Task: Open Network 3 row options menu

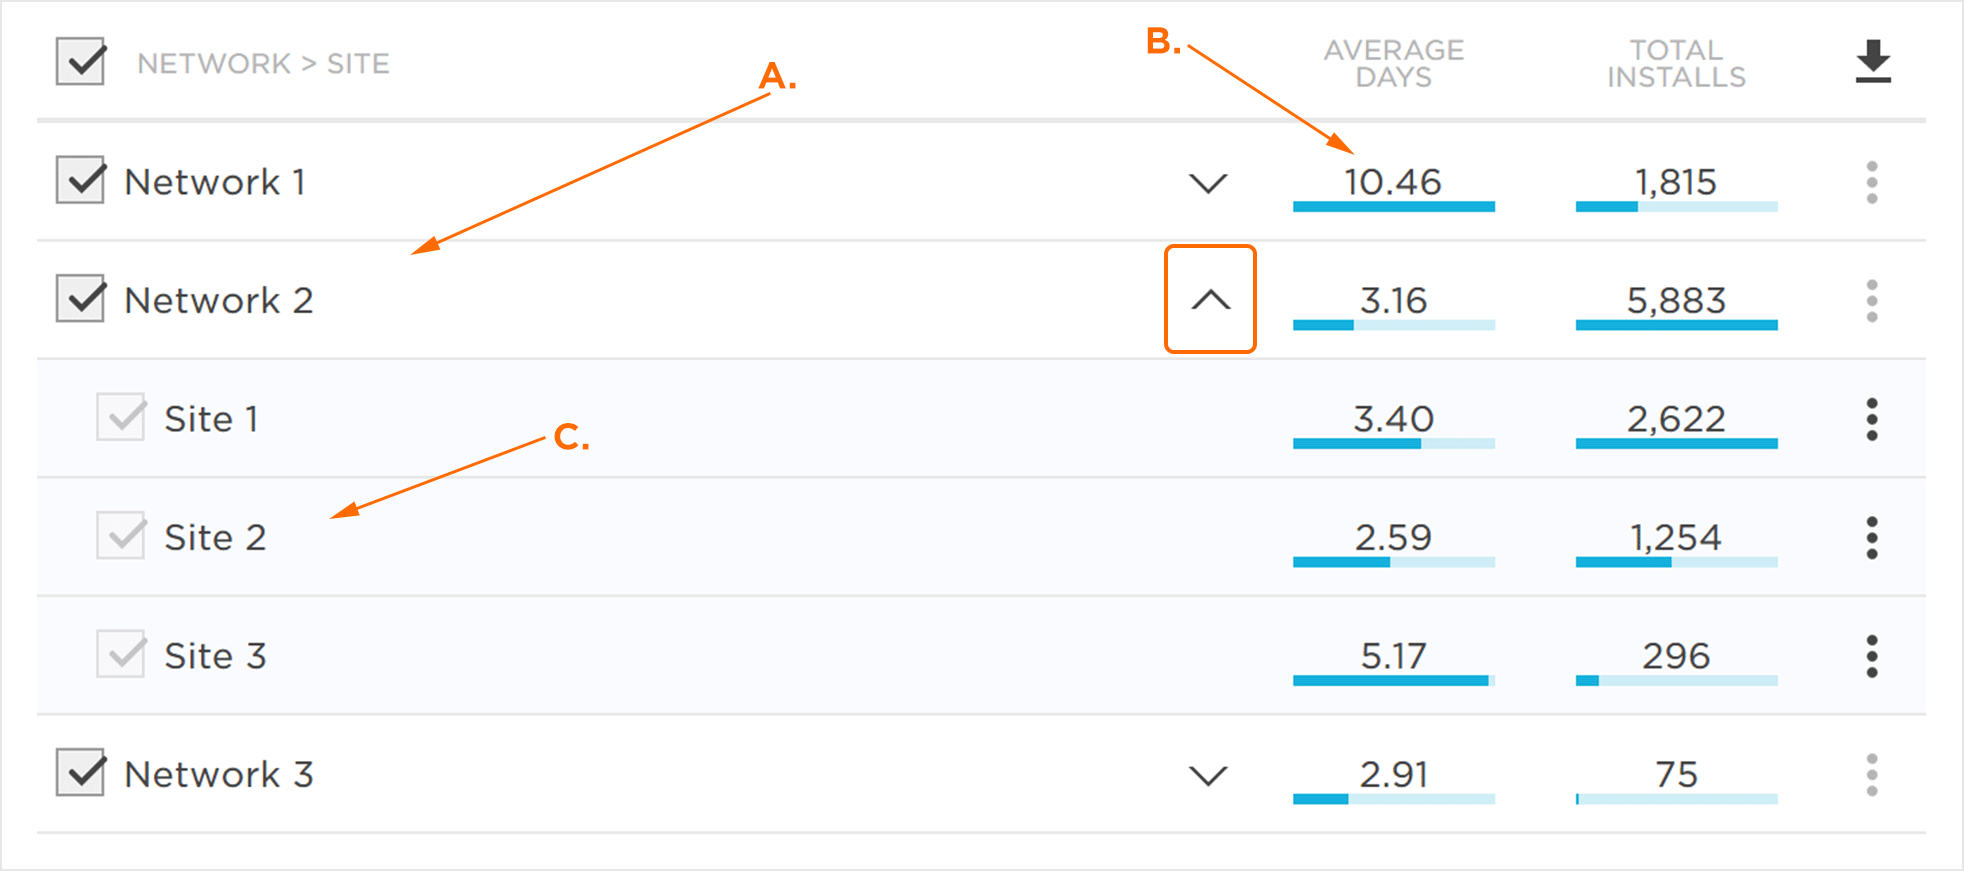Action: point(1872,775)
